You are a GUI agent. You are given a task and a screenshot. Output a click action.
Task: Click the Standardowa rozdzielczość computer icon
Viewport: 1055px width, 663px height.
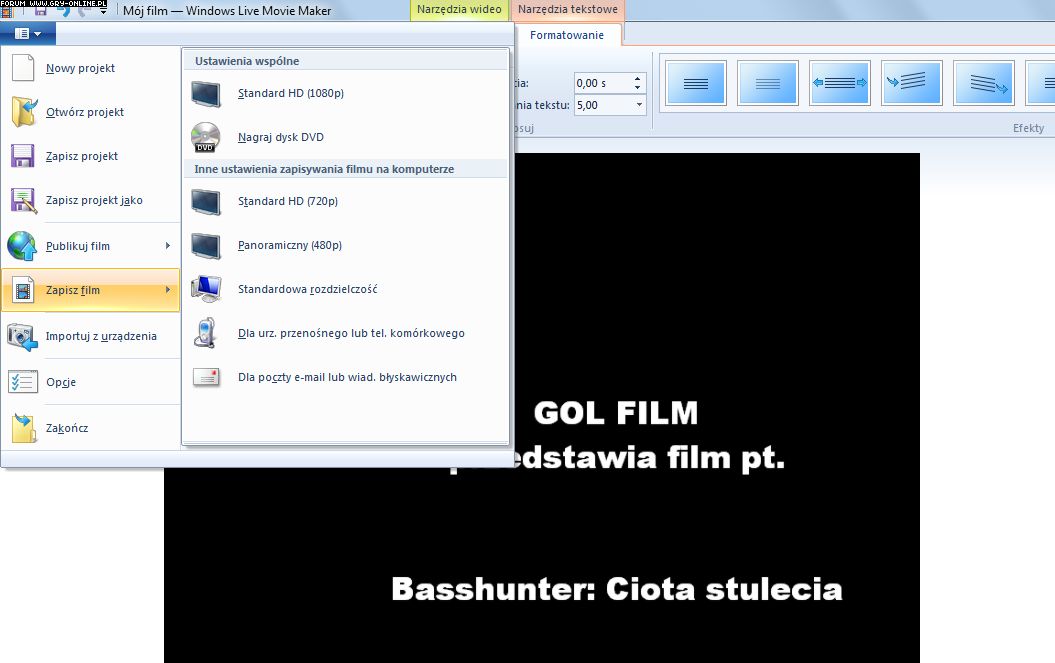[x=206, y=289]
